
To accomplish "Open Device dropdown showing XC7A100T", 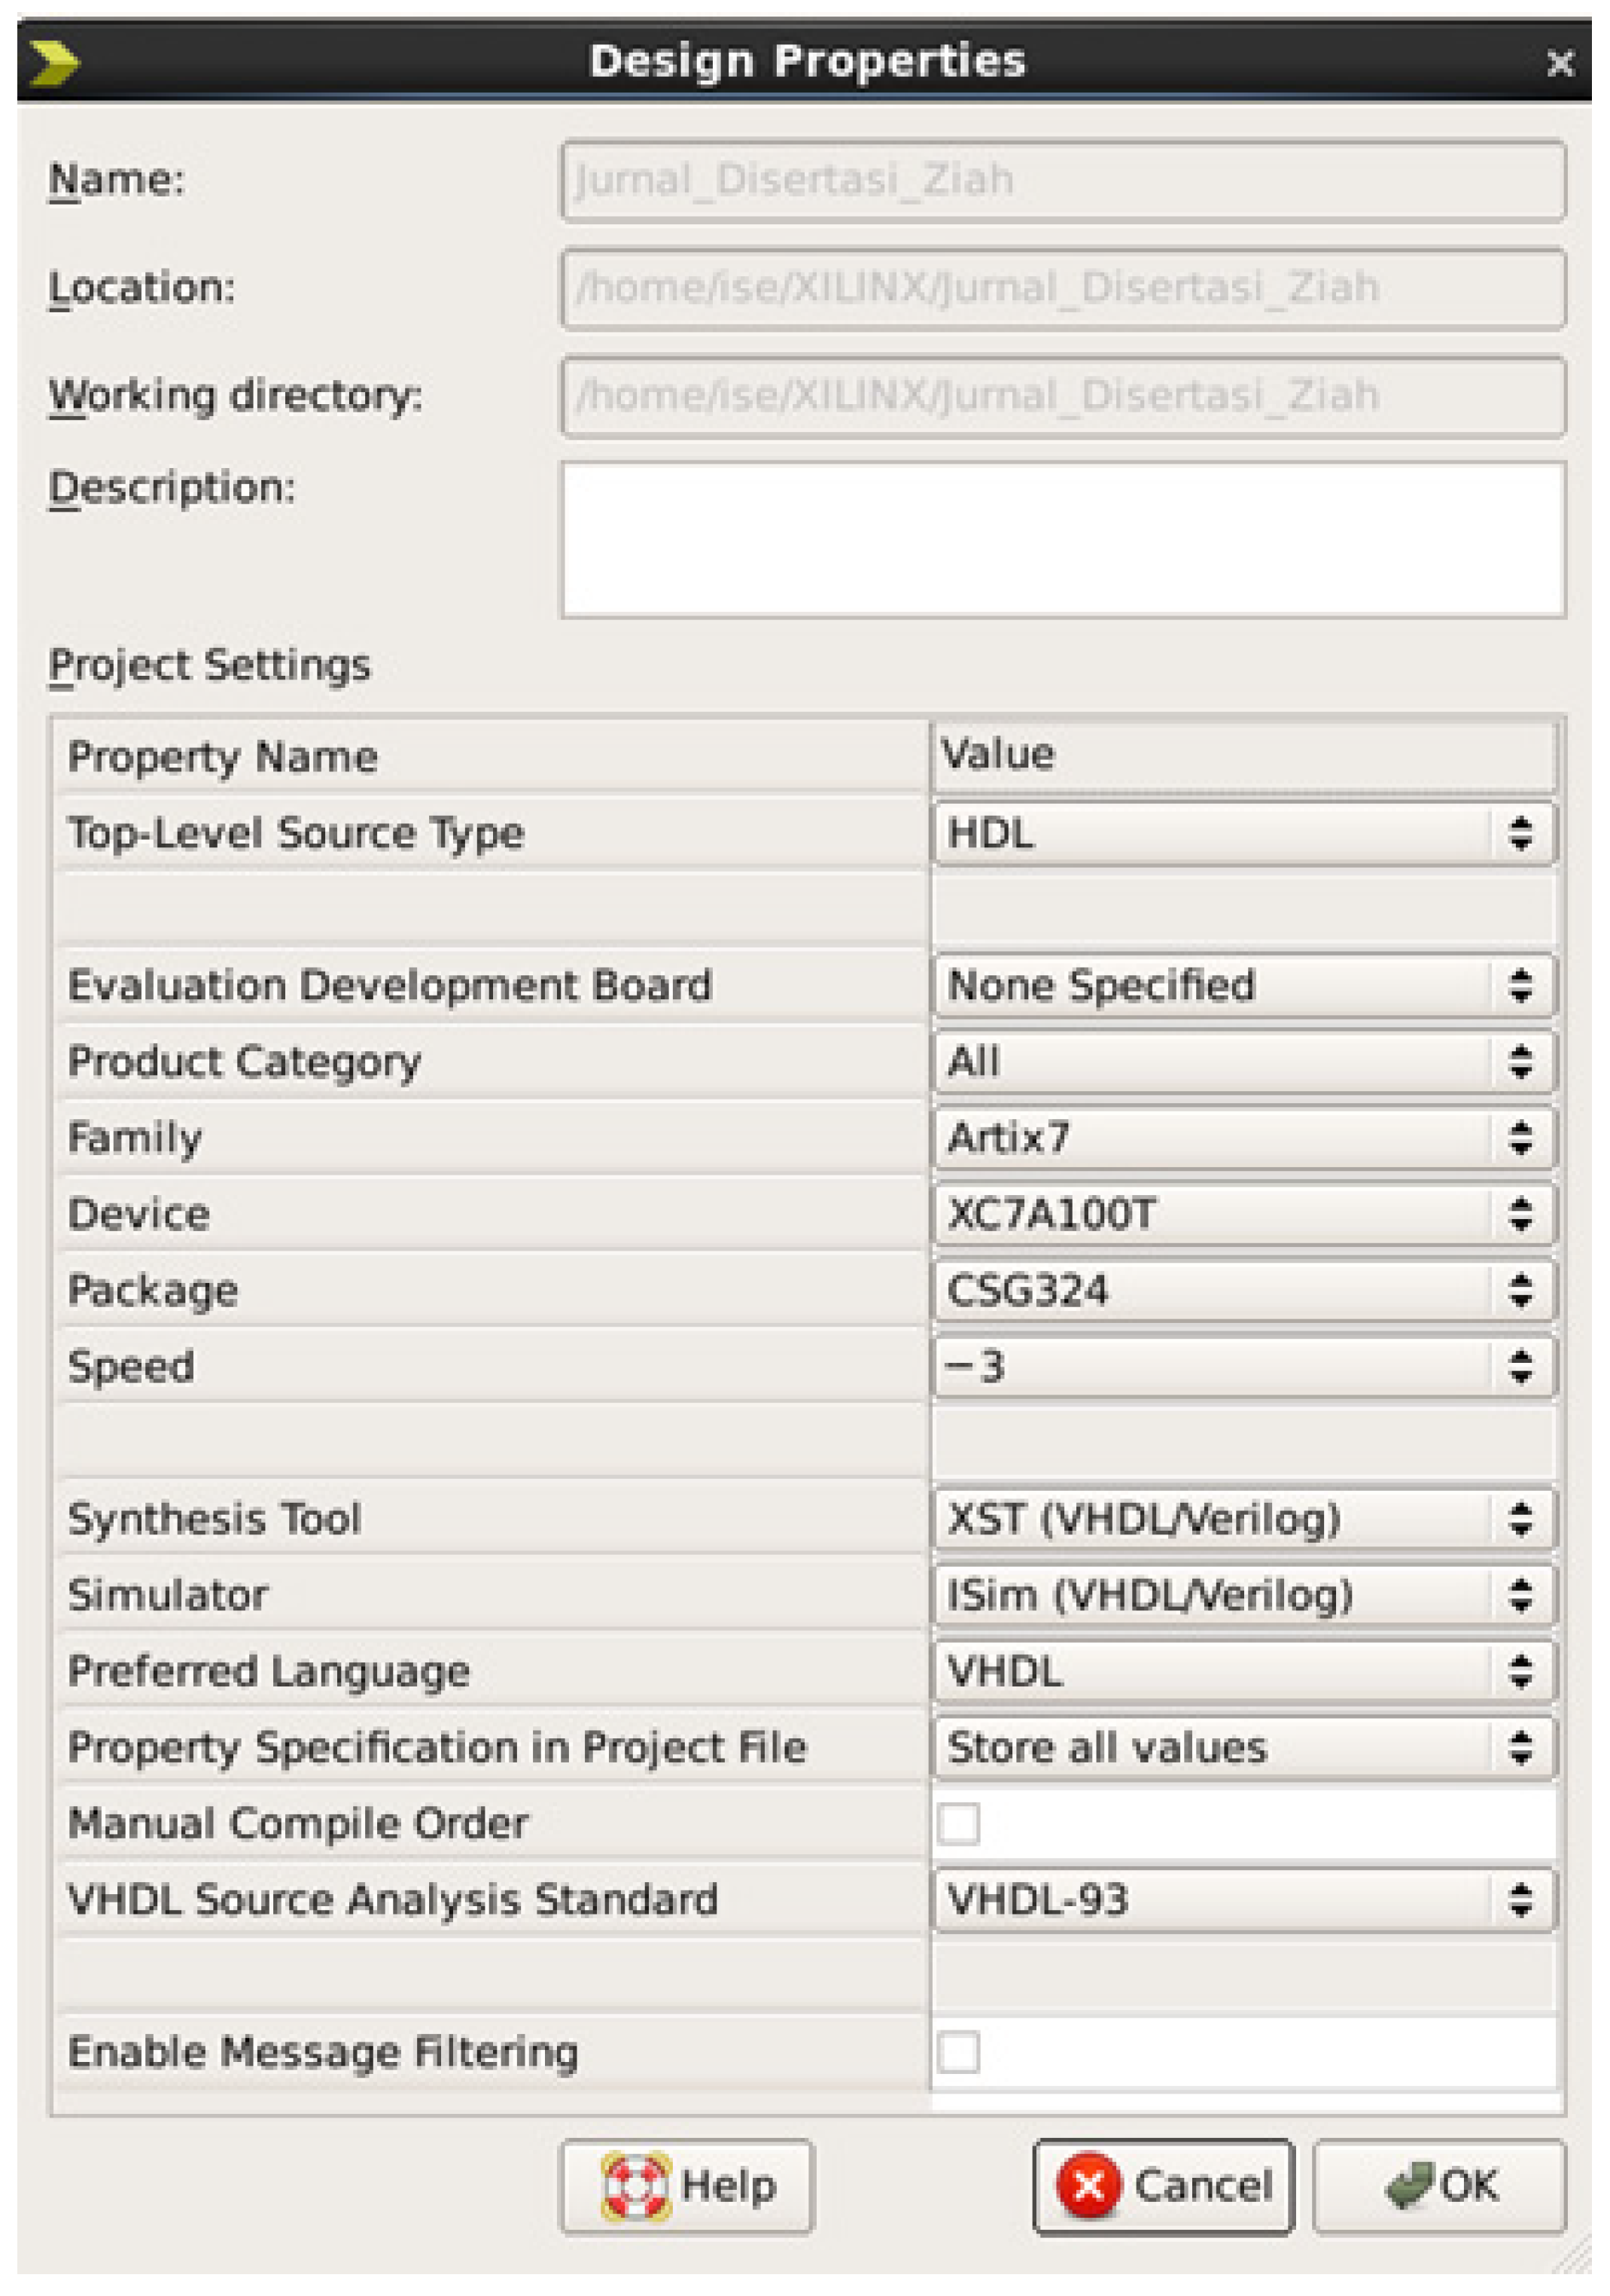I will coord(1244,1214).
